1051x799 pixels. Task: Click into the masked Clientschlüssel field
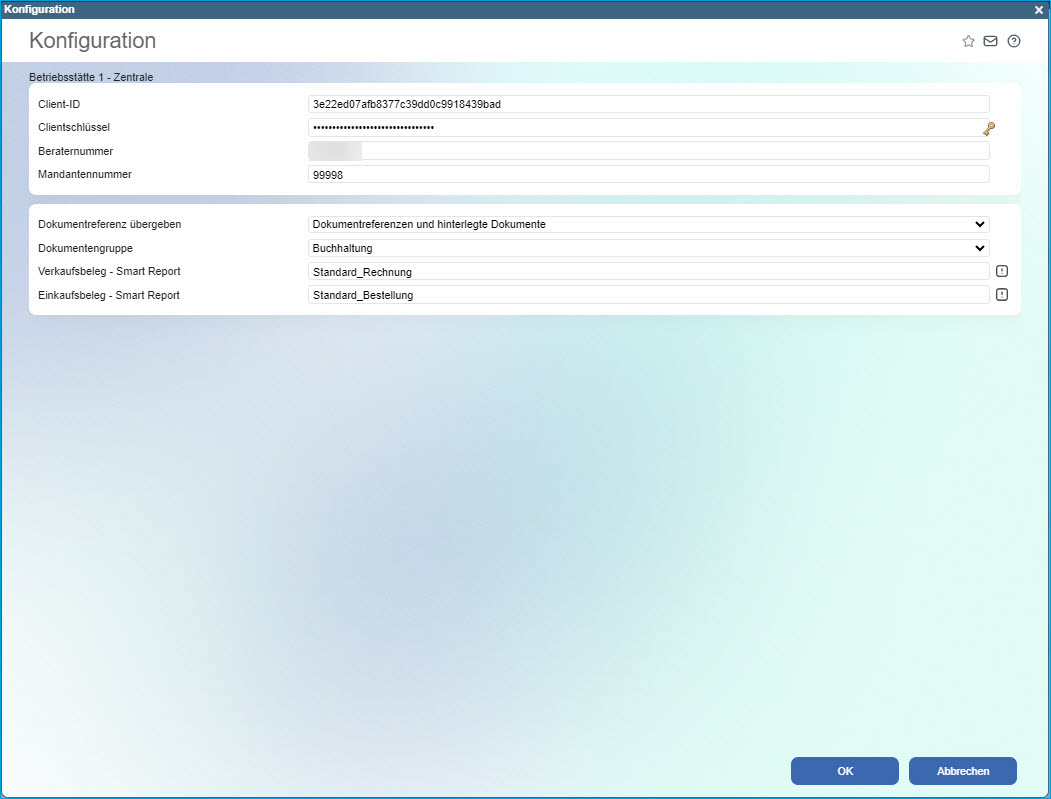640,128
